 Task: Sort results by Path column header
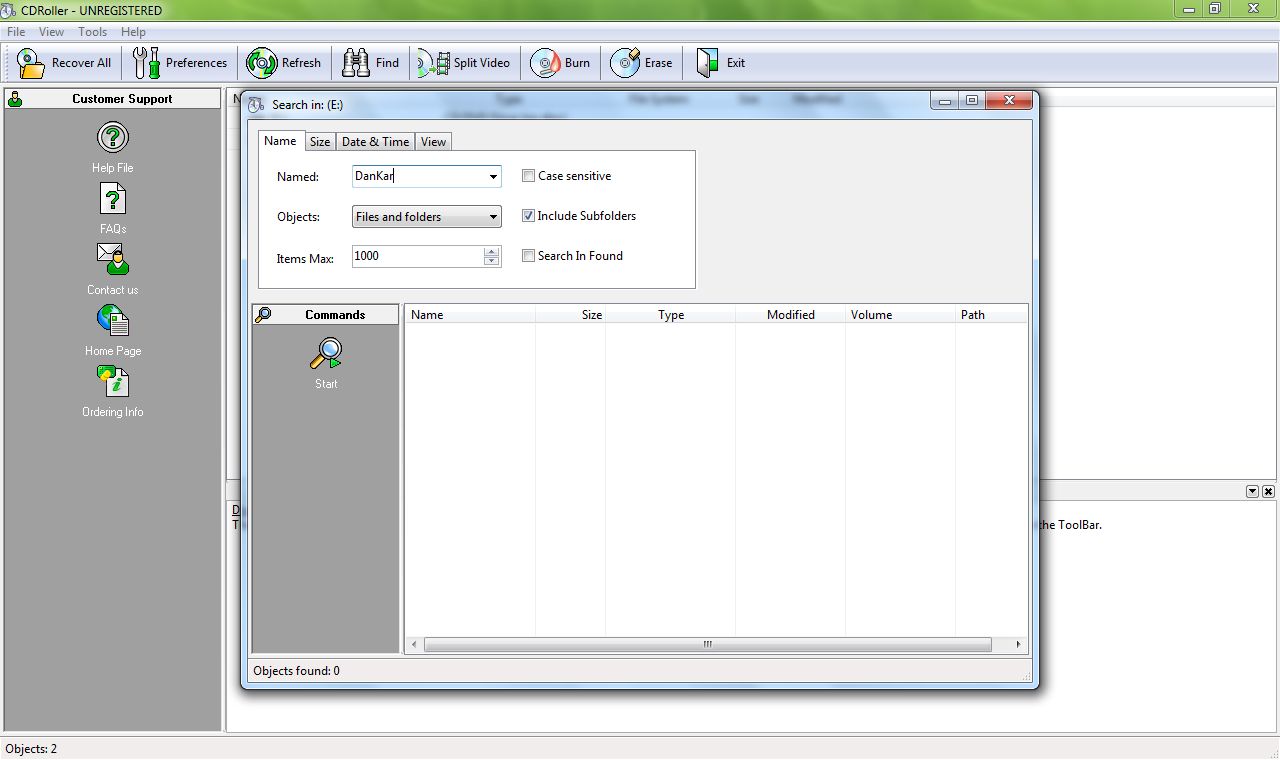coord(991,314)
